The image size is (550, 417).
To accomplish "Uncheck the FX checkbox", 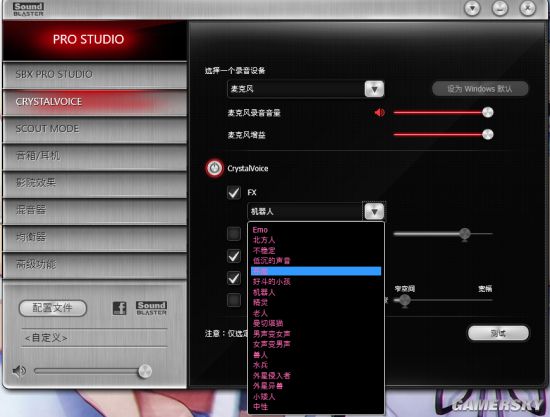I will [234, 193].
